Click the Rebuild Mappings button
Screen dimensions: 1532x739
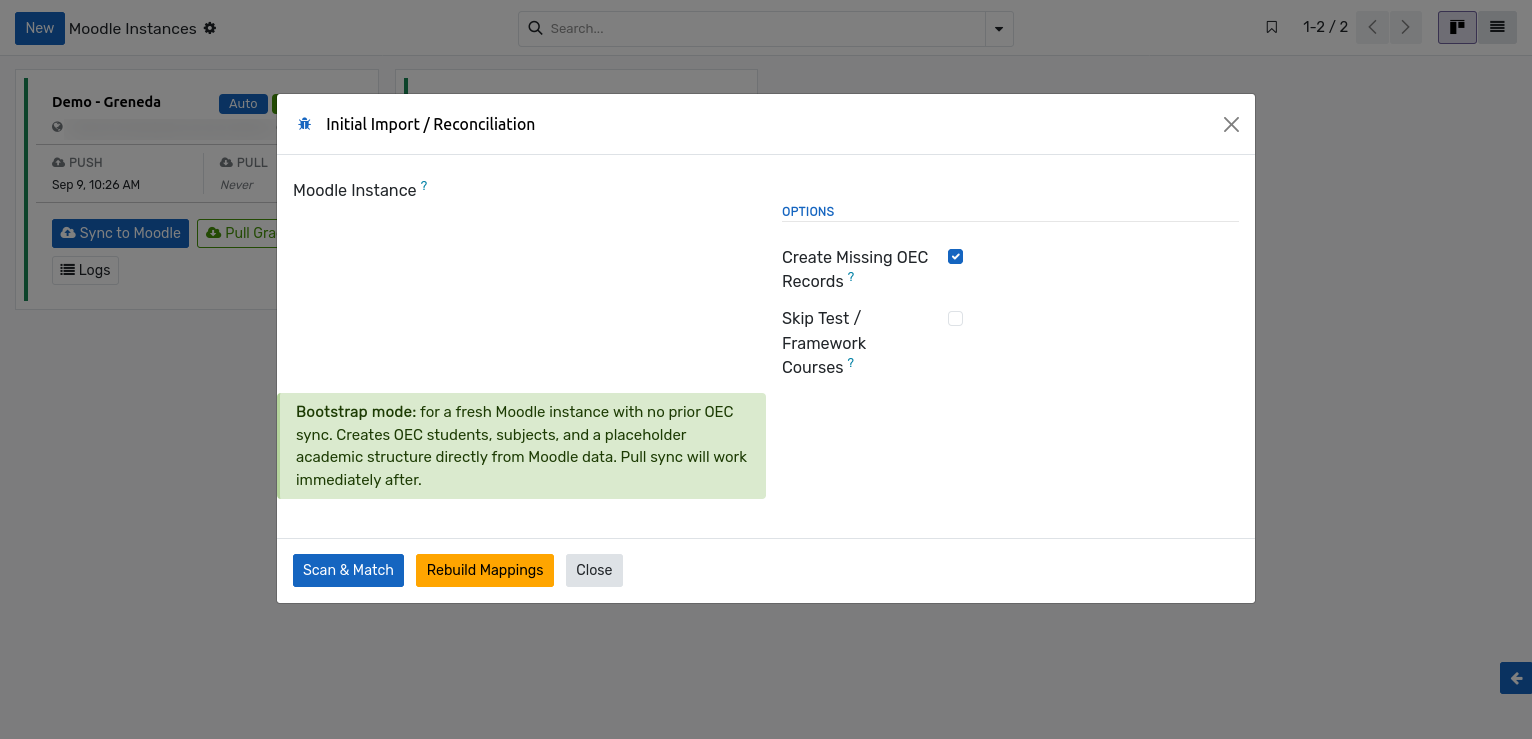pyautogui.click(x=485, y=570)
